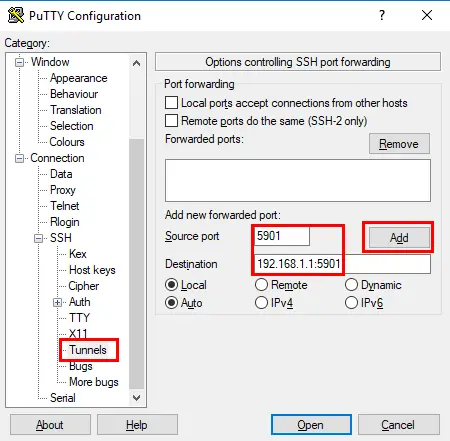This screenshot has height=441, width=450.
Task: Open the Tunnels category
Action: (x=88, y=350)
